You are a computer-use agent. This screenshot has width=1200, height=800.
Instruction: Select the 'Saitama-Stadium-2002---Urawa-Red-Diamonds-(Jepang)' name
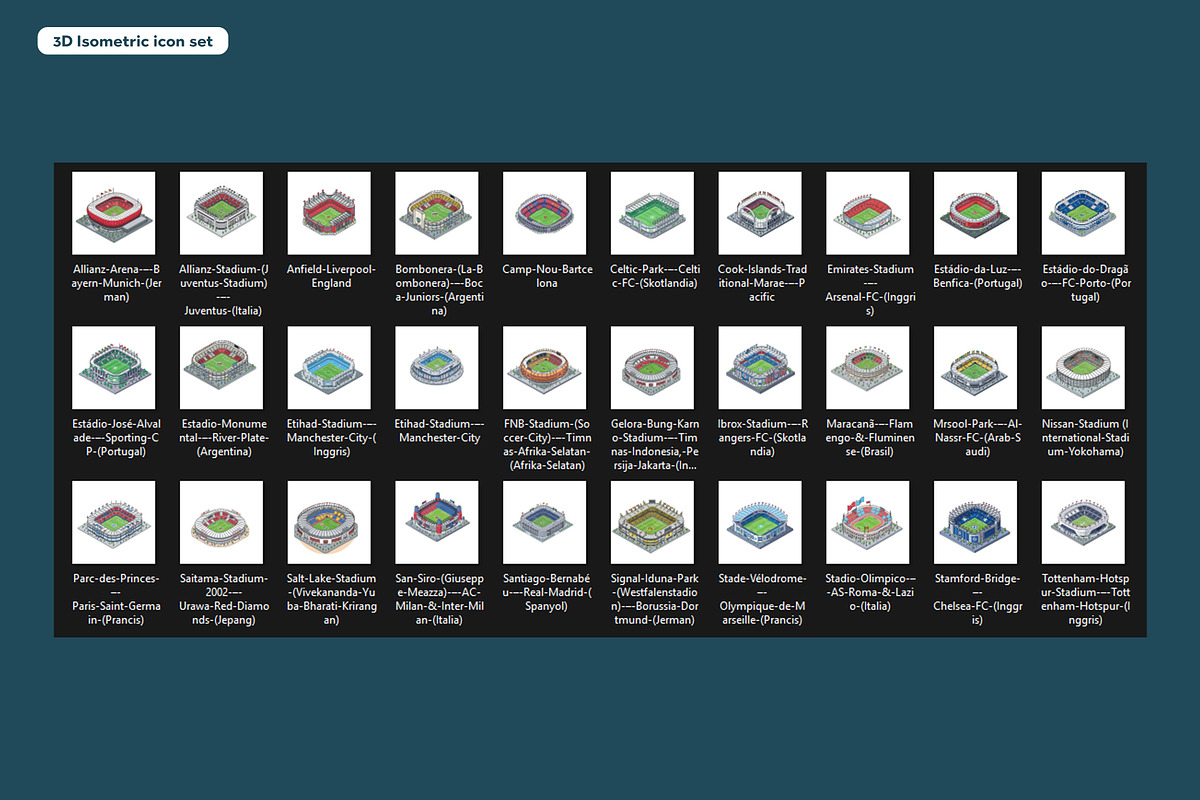222,599
